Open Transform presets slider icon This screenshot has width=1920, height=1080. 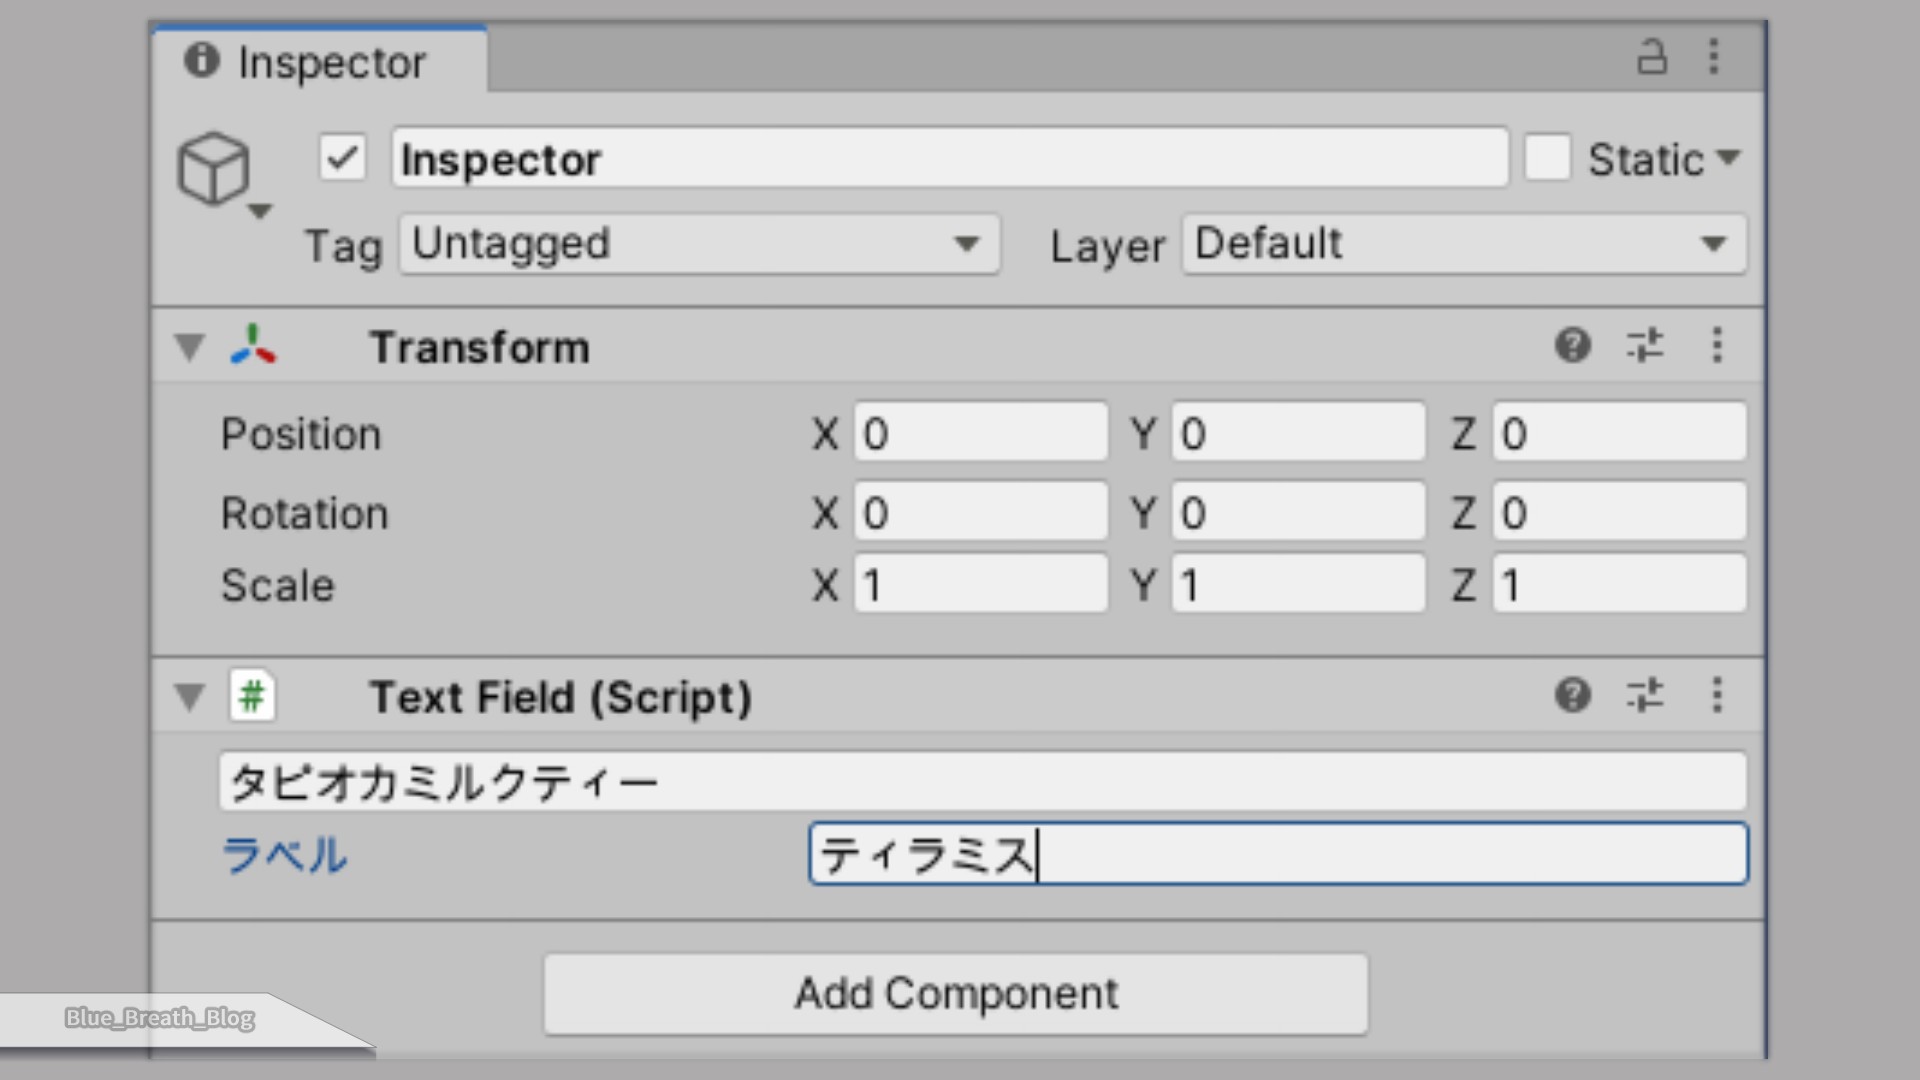[x=1645, y=346]
